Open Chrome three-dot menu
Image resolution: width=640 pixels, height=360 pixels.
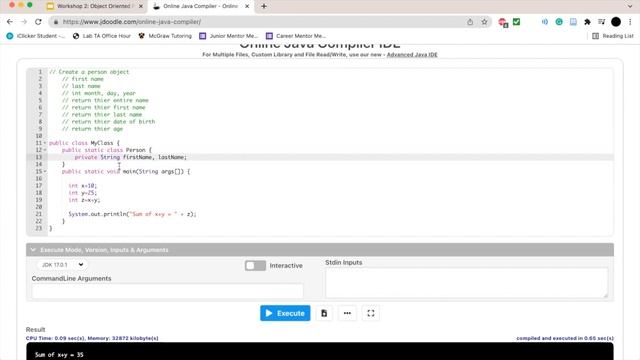click(630, 22)
